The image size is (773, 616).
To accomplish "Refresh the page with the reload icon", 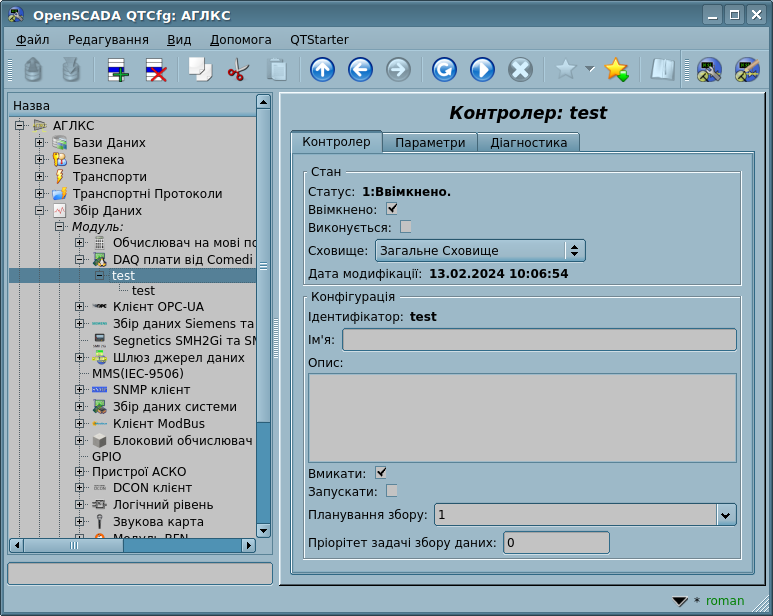I will point(444,70).
